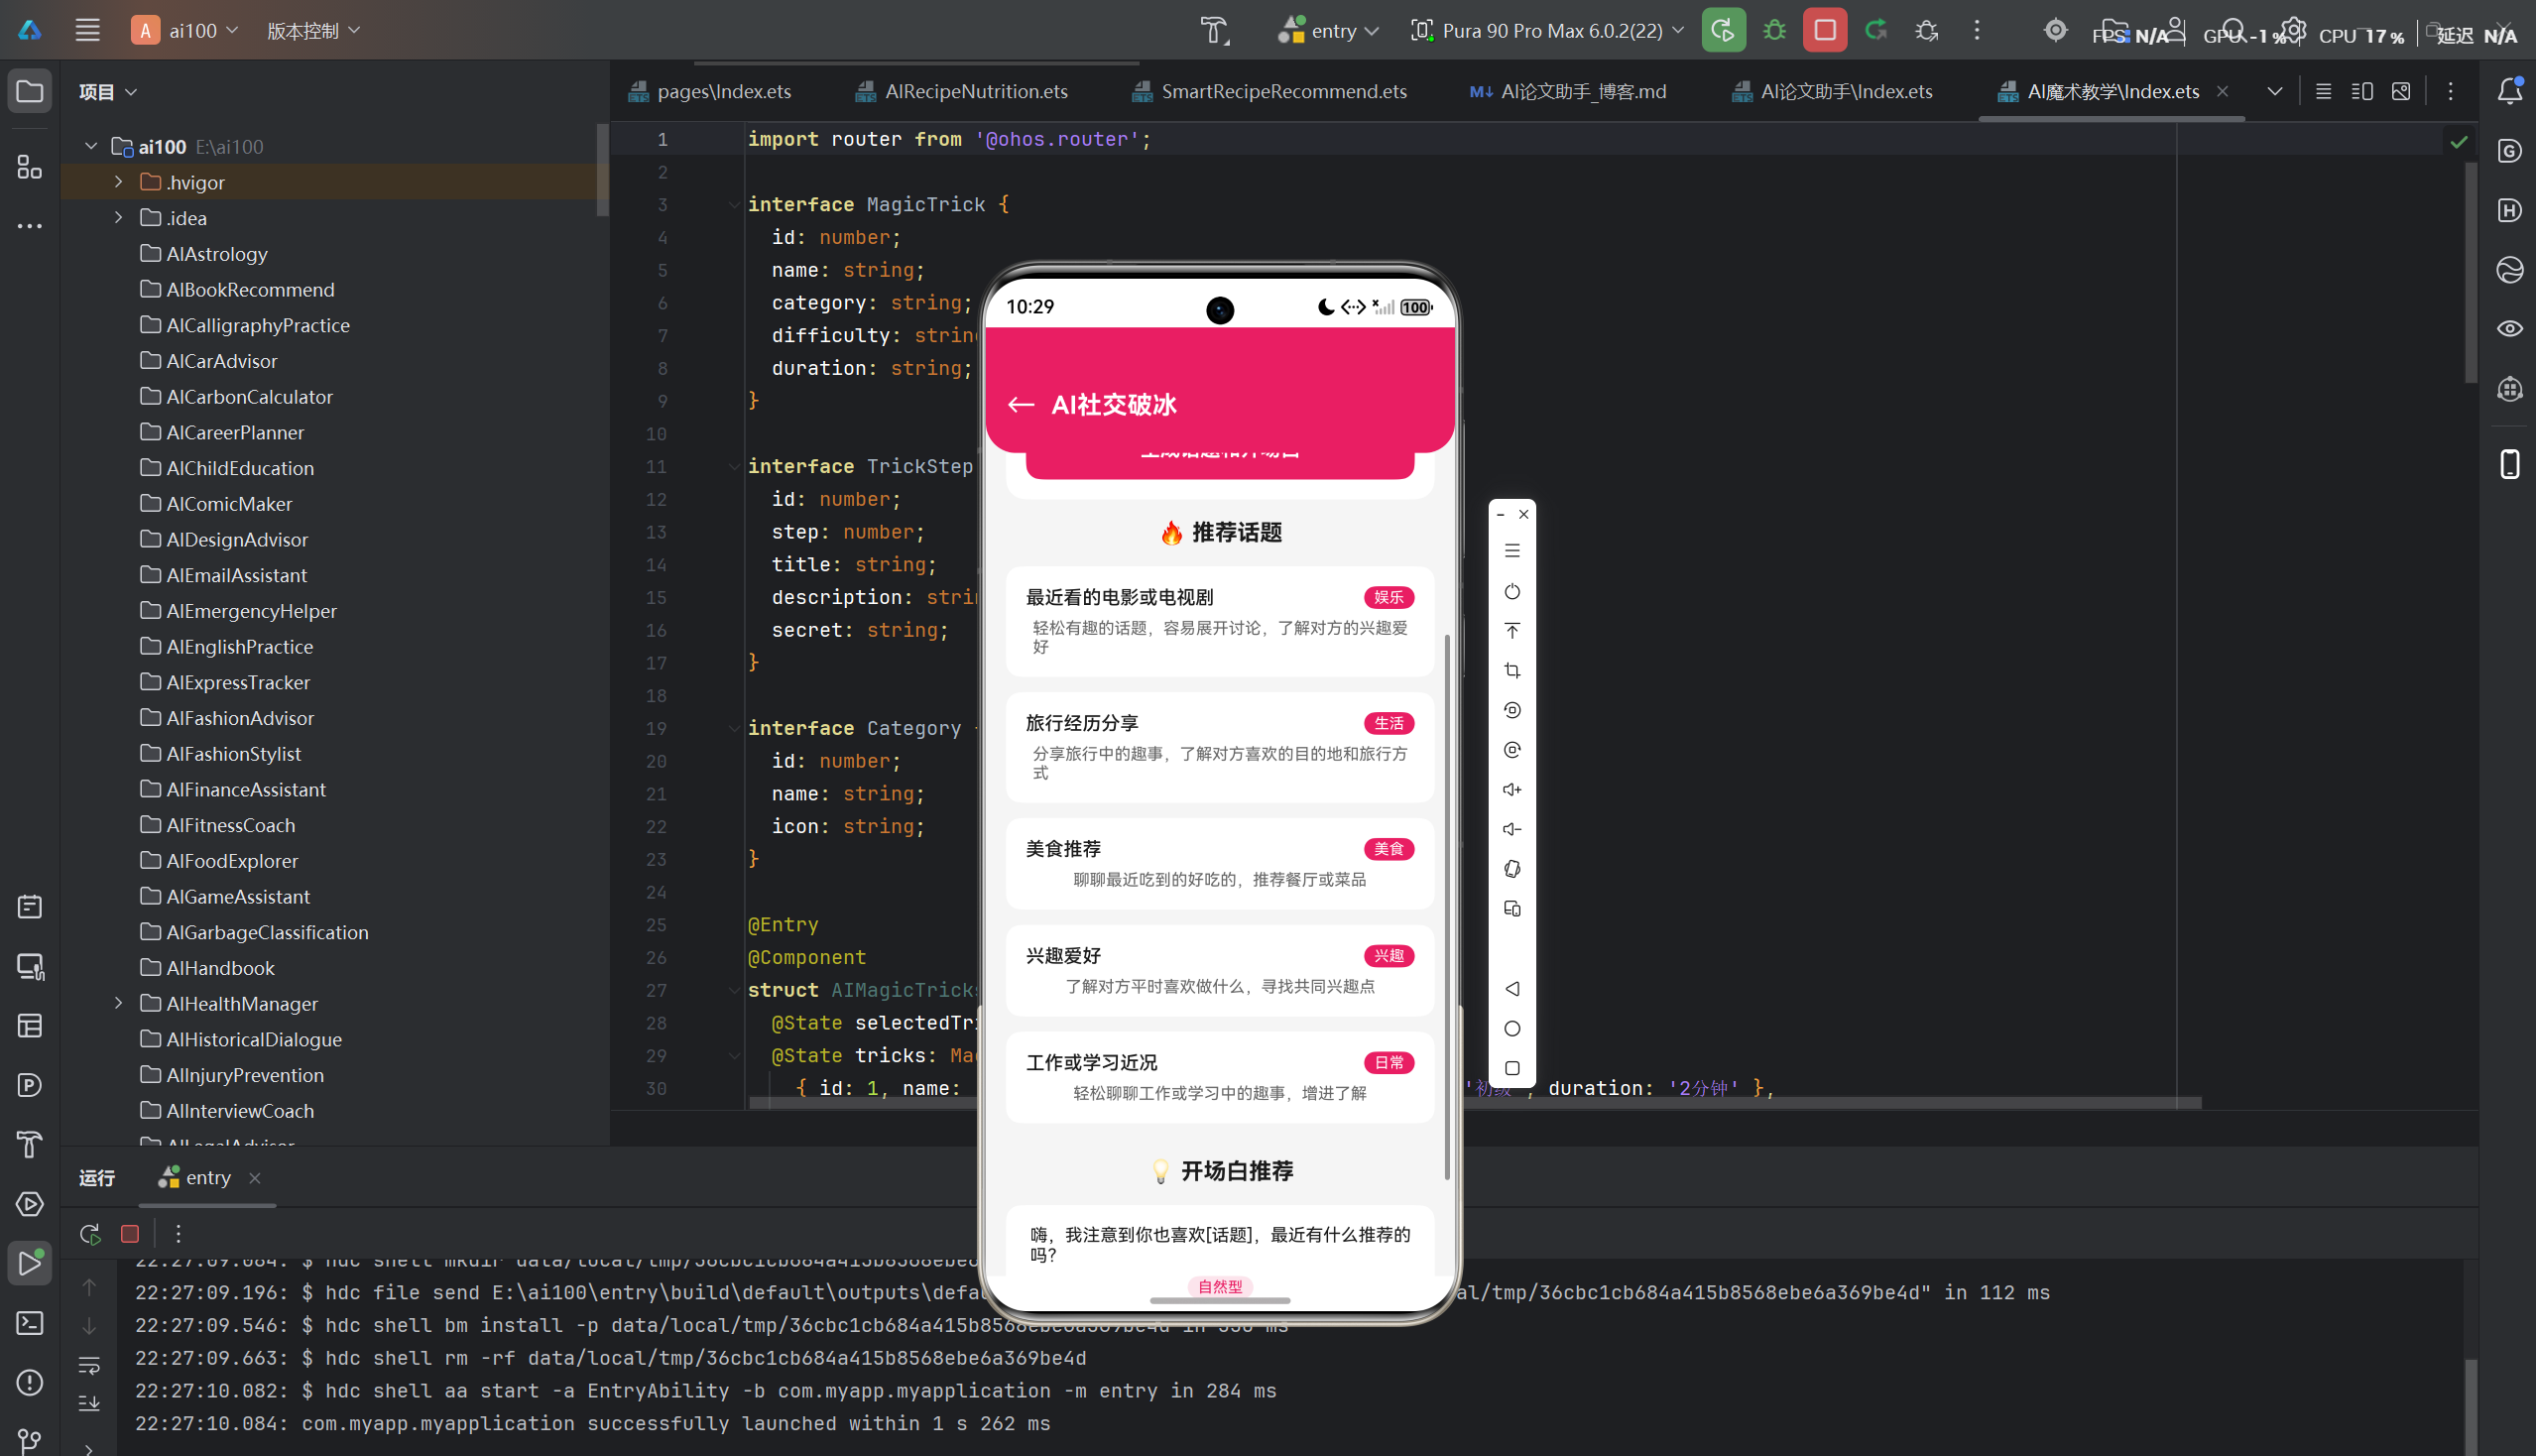Open the main hamburger menu

(x=88, y=30)
